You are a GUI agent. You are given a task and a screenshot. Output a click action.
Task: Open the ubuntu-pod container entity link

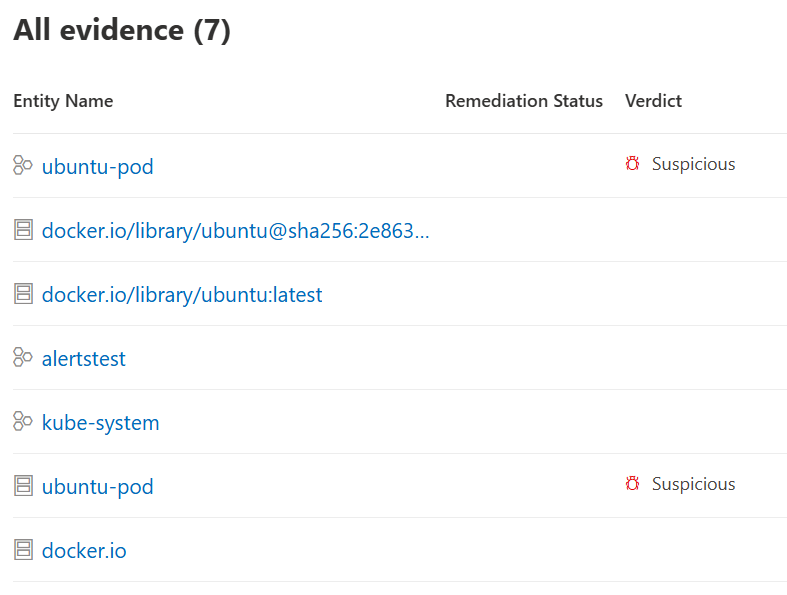coord(97,487)
